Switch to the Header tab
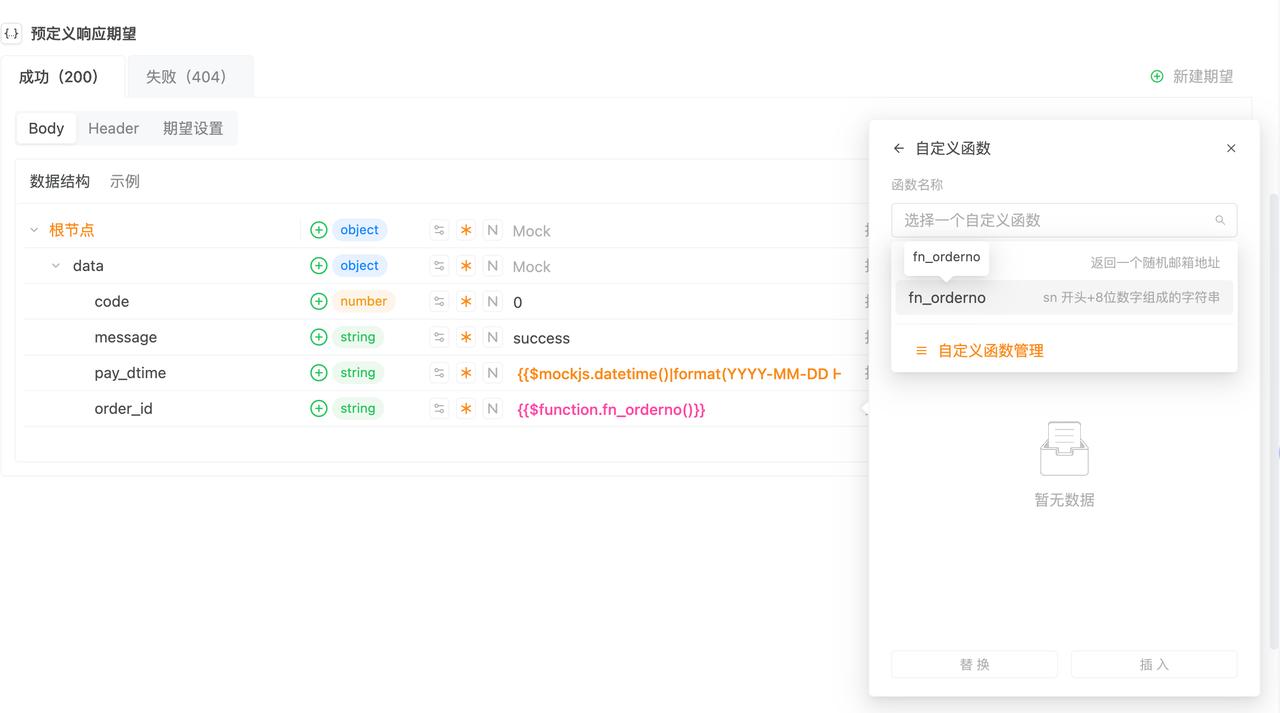 coord(113,128)
